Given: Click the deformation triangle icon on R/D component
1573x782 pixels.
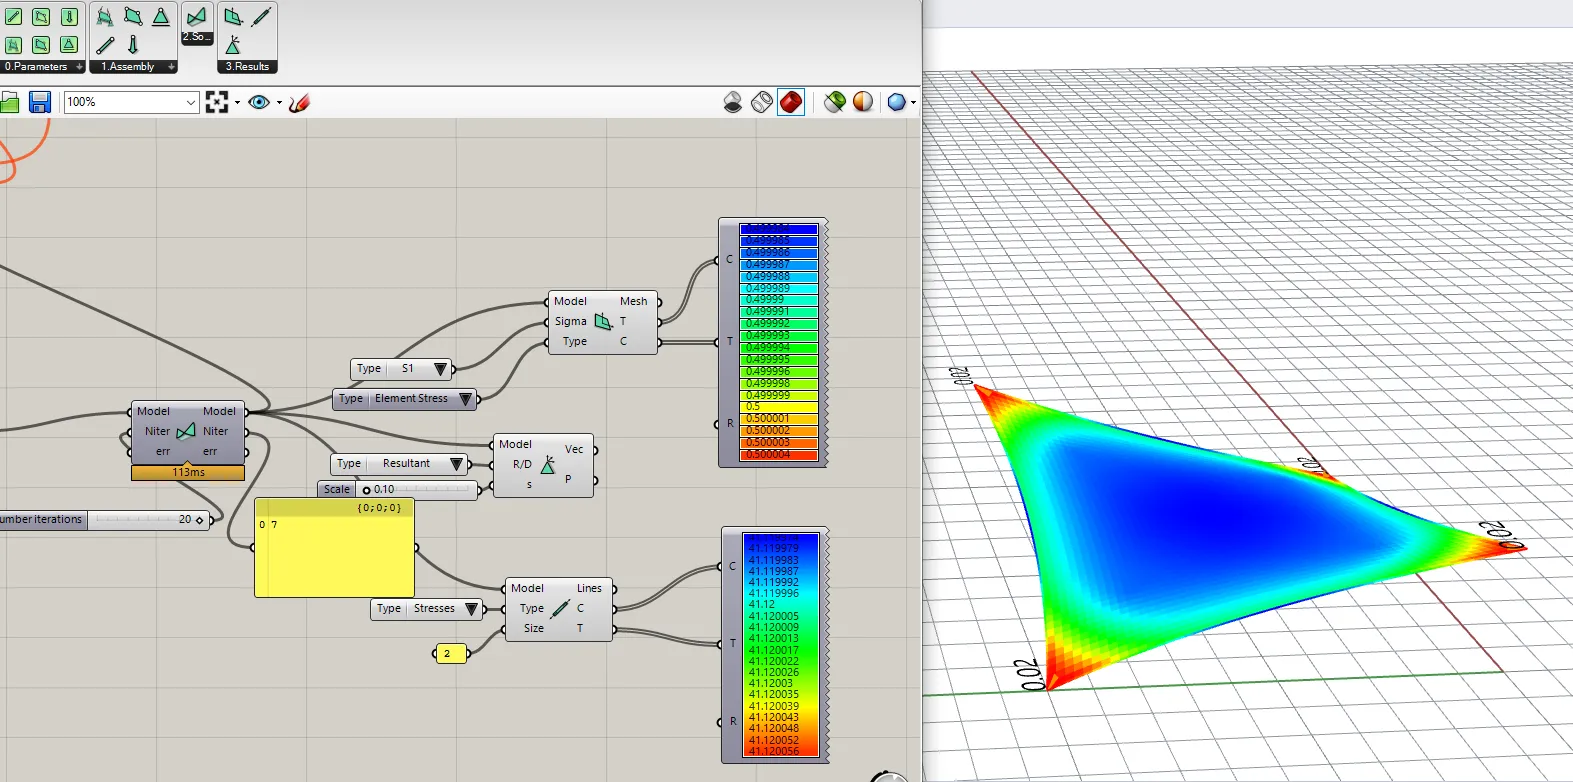Looking at the screenshot, I should [x=547, y=465].
